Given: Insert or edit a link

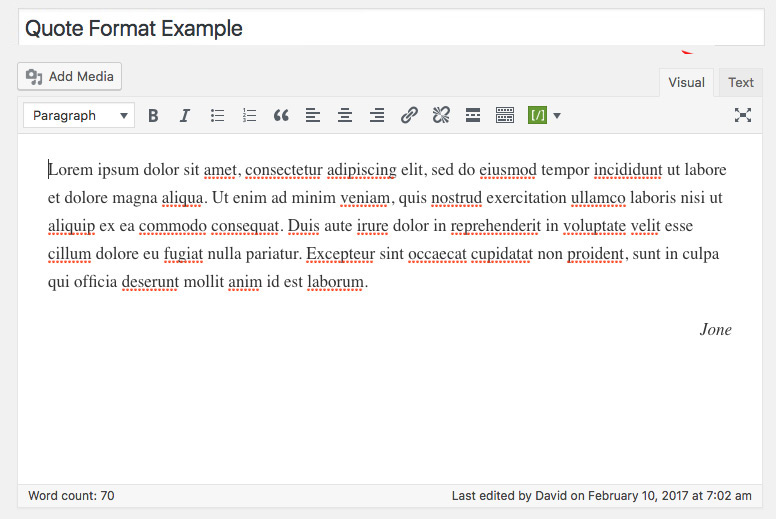Looking at the screenshot, I should [x=409, y=116].
